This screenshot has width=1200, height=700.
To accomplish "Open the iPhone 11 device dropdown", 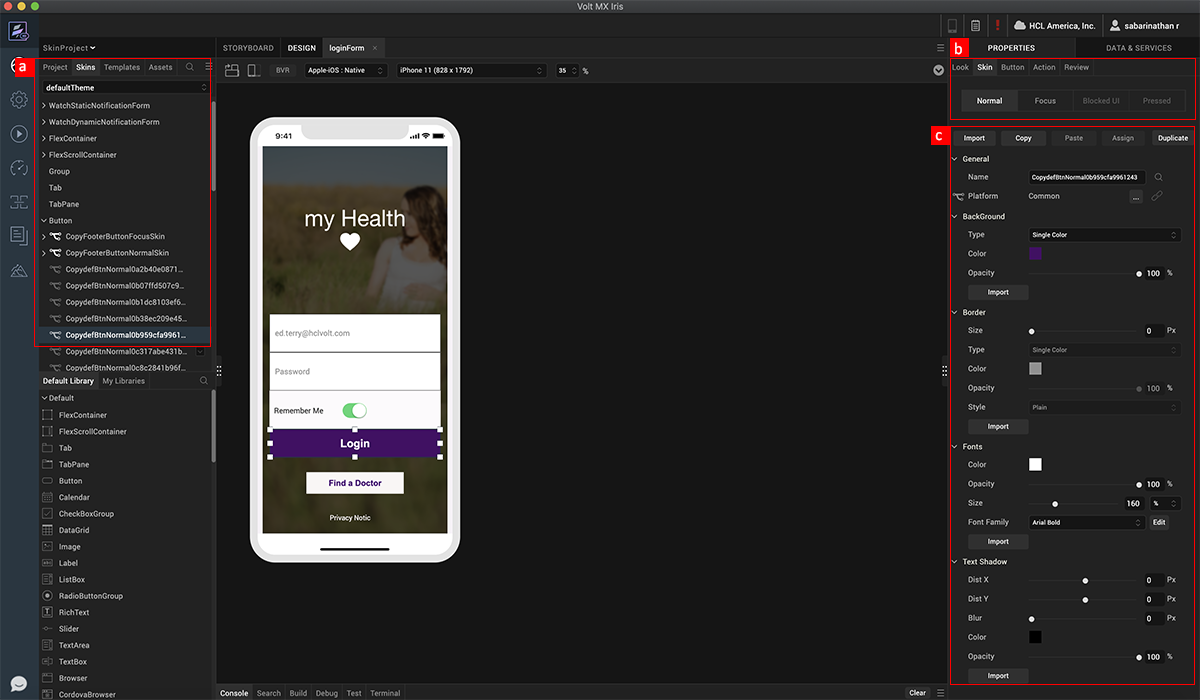I will 471,70.
